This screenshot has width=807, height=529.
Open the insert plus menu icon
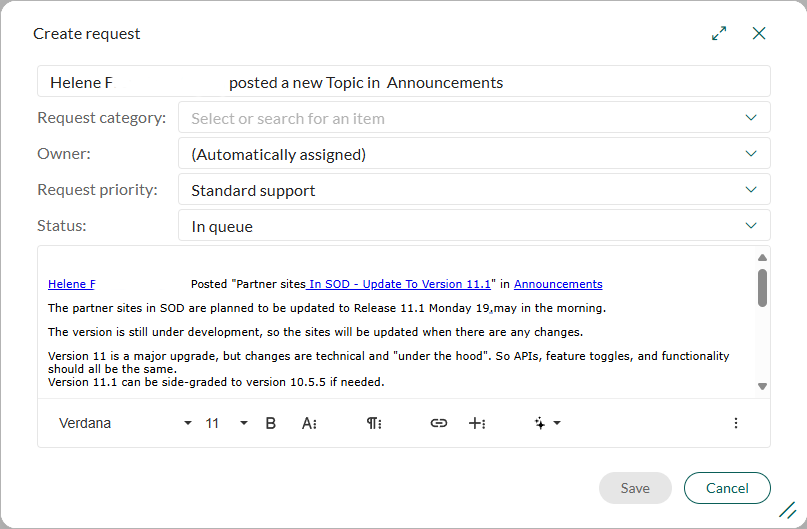point(477,423)
